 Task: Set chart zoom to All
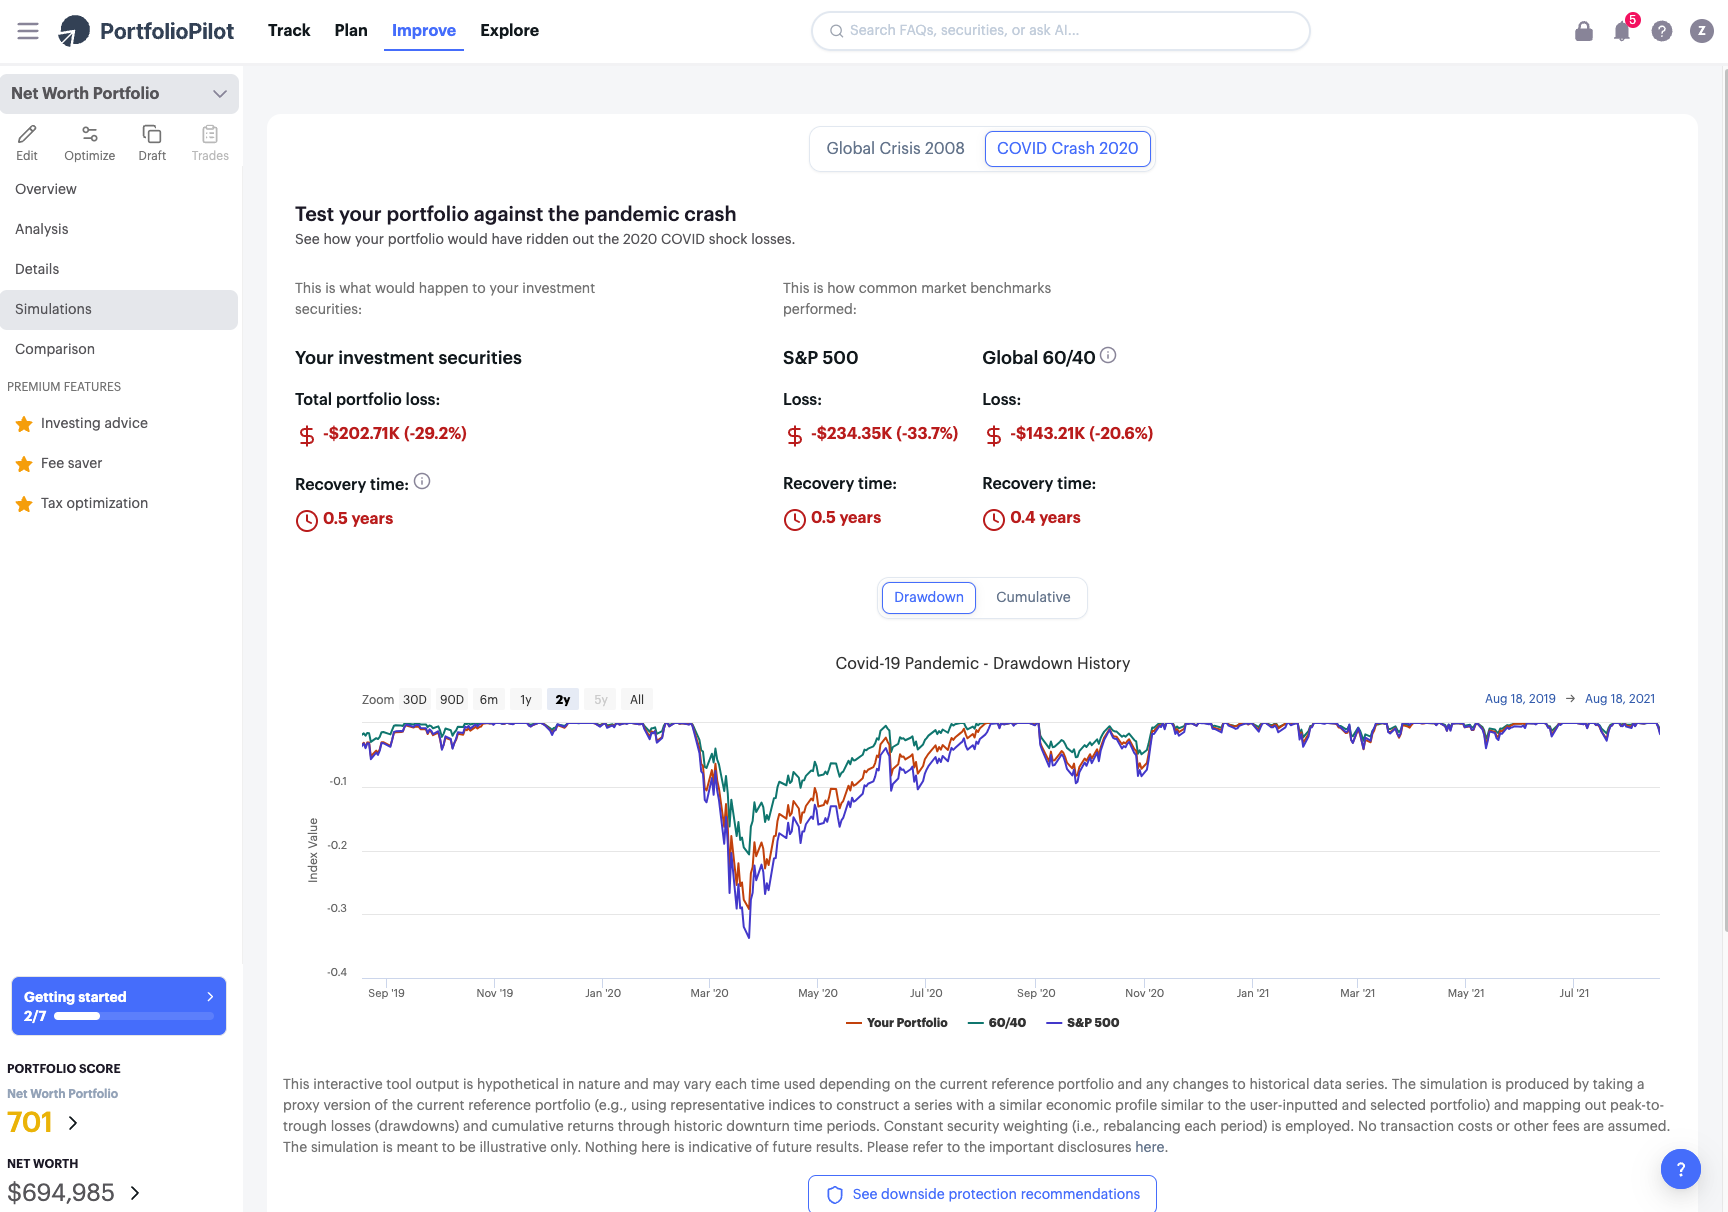coord(637,700)
